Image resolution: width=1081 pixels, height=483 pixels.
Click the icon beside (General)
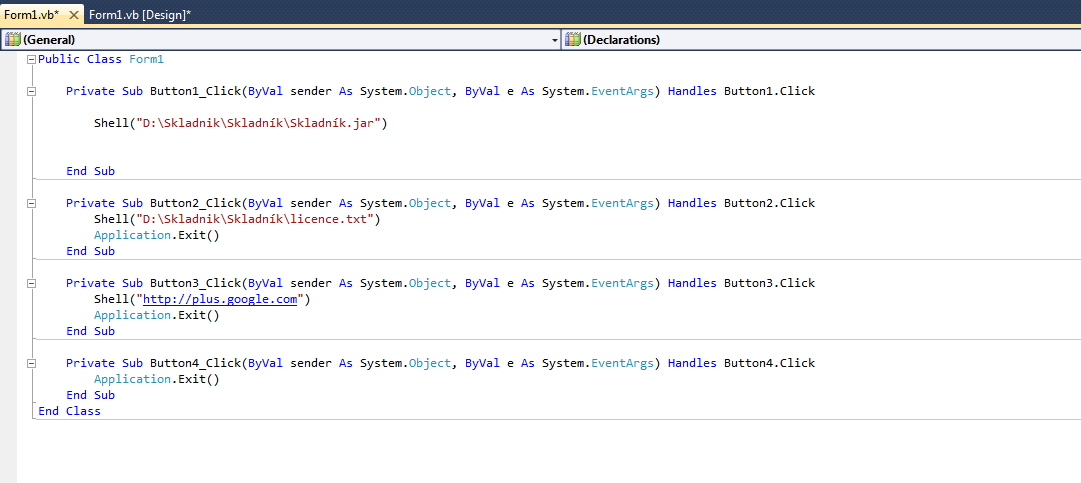pos(13,40)
